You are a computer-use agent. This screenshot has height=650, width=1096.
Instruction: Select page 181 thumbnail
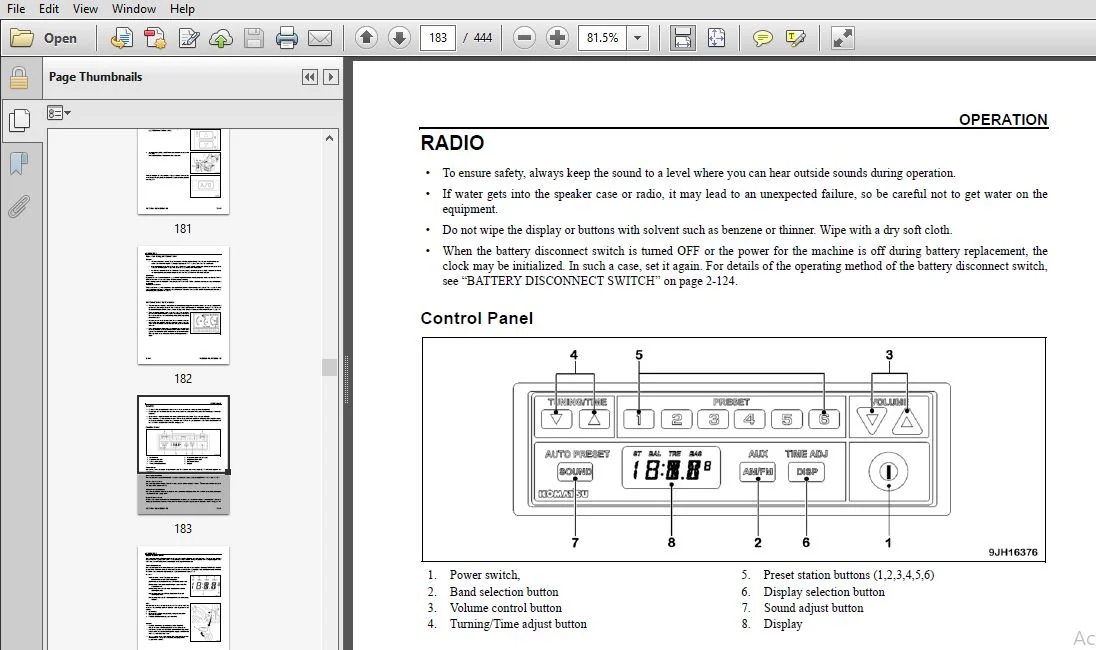tap(183, 171)
